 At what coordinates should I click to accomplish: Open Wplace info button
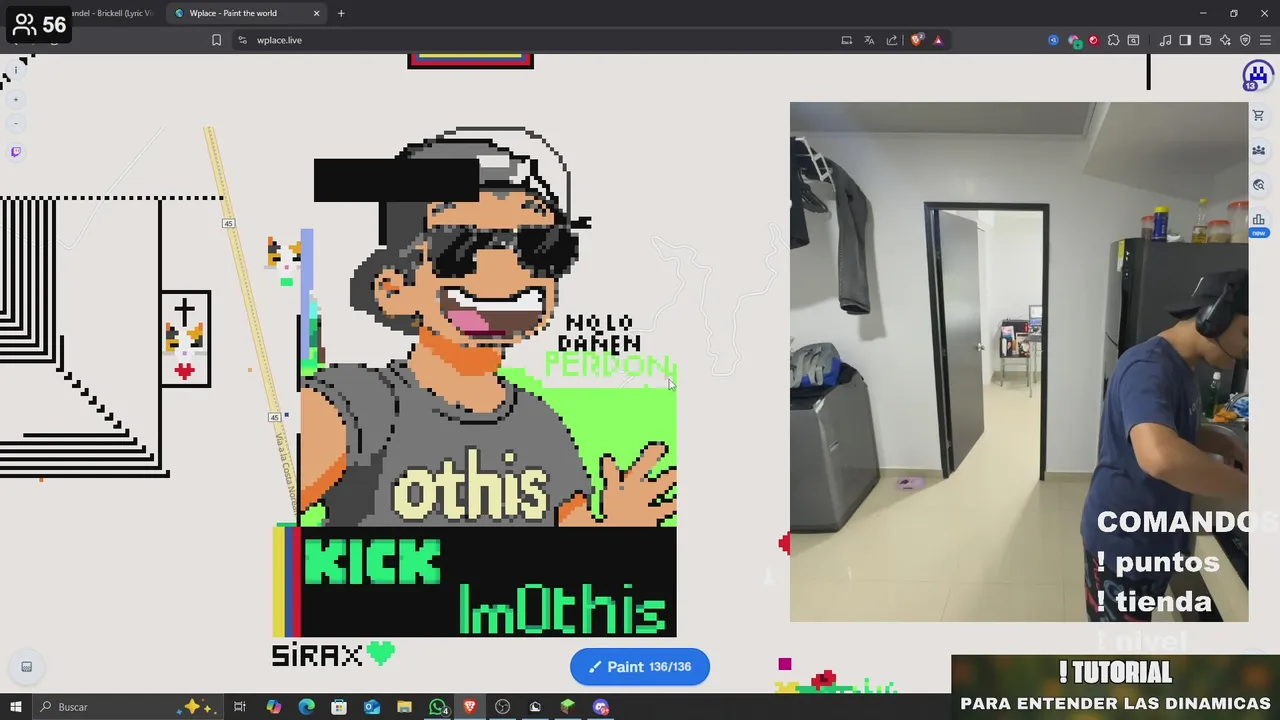point(16,71)
